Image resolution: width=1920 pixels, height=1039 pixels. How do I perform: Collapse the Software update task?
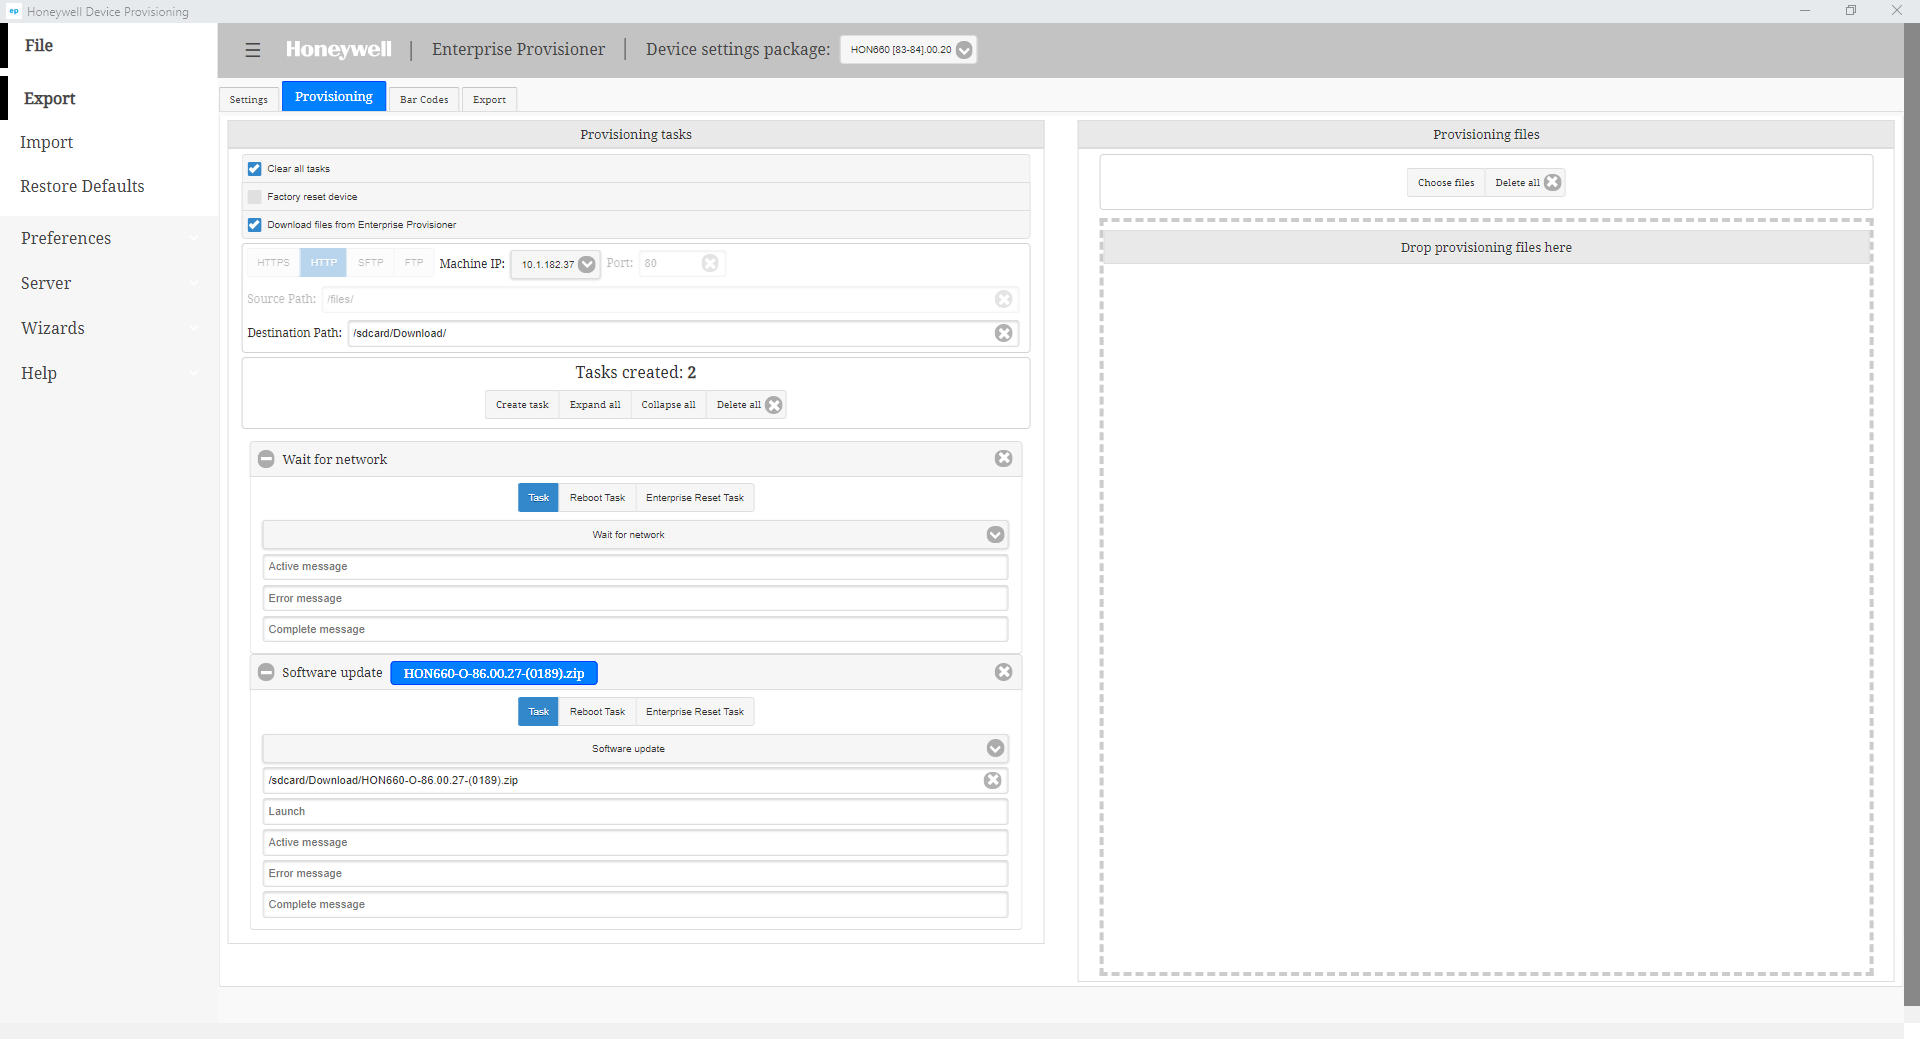266,673
